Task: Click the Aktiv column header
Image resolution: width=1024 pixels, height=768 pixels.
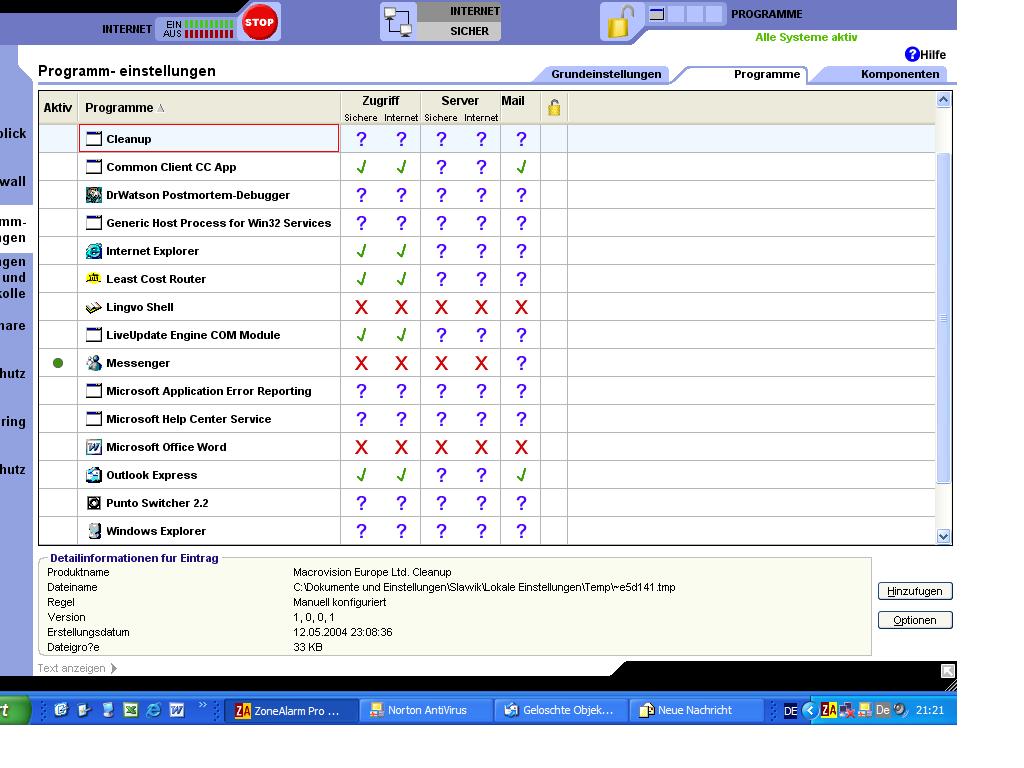Action: pos(58,107)
